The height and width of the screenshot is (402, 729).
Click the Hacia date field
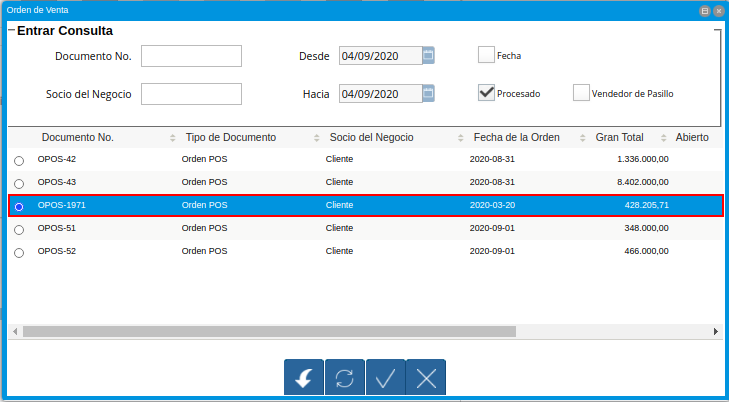(x=381, y=94)
